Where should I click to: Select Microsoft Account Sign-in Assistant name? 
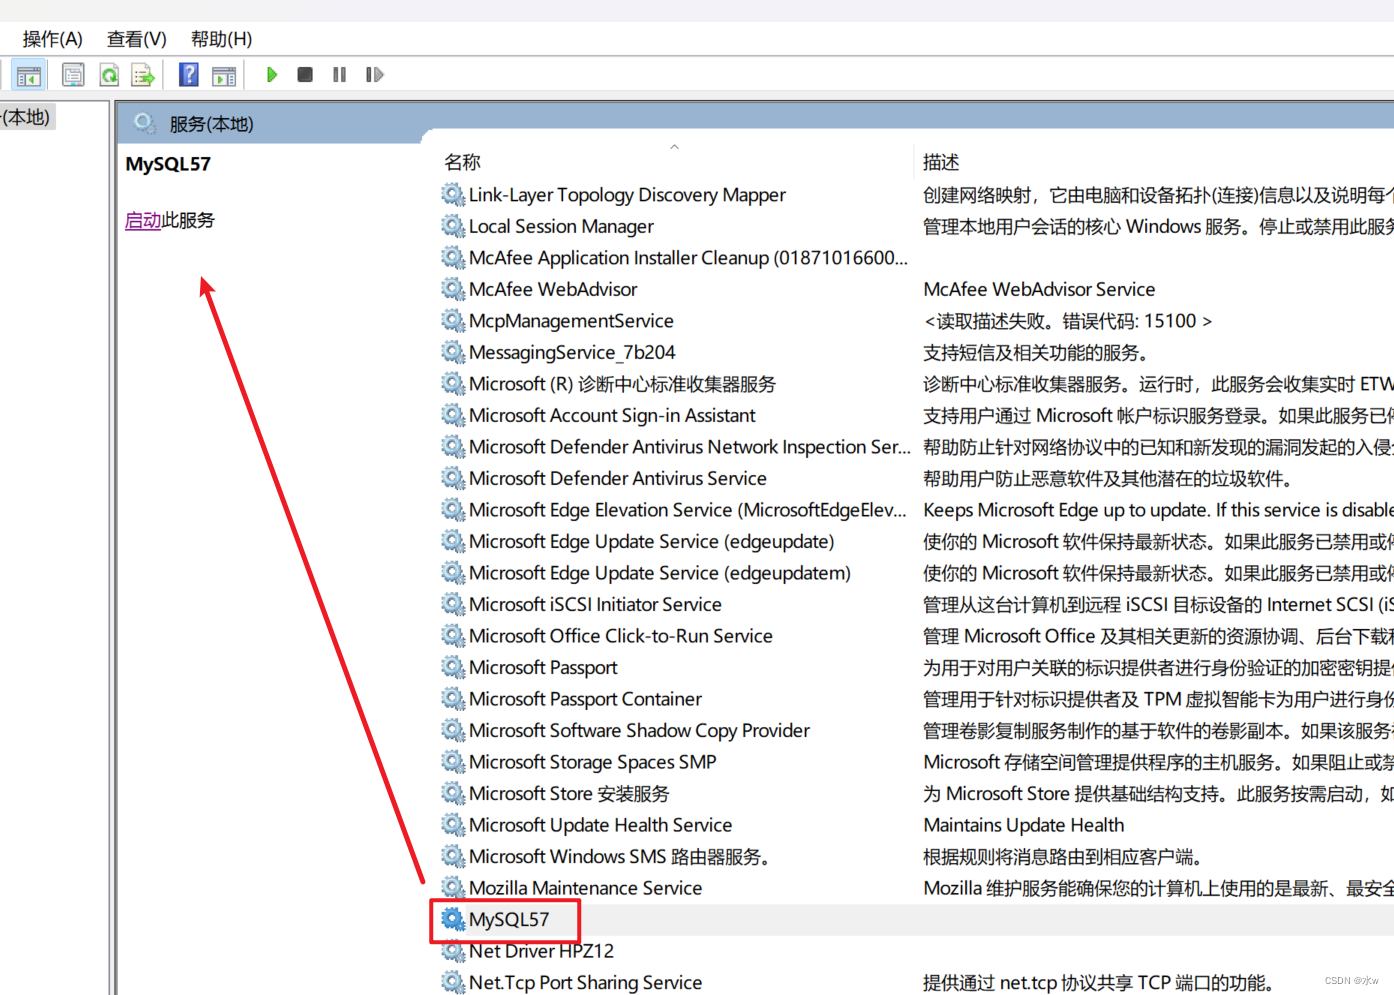click(612, 415)
